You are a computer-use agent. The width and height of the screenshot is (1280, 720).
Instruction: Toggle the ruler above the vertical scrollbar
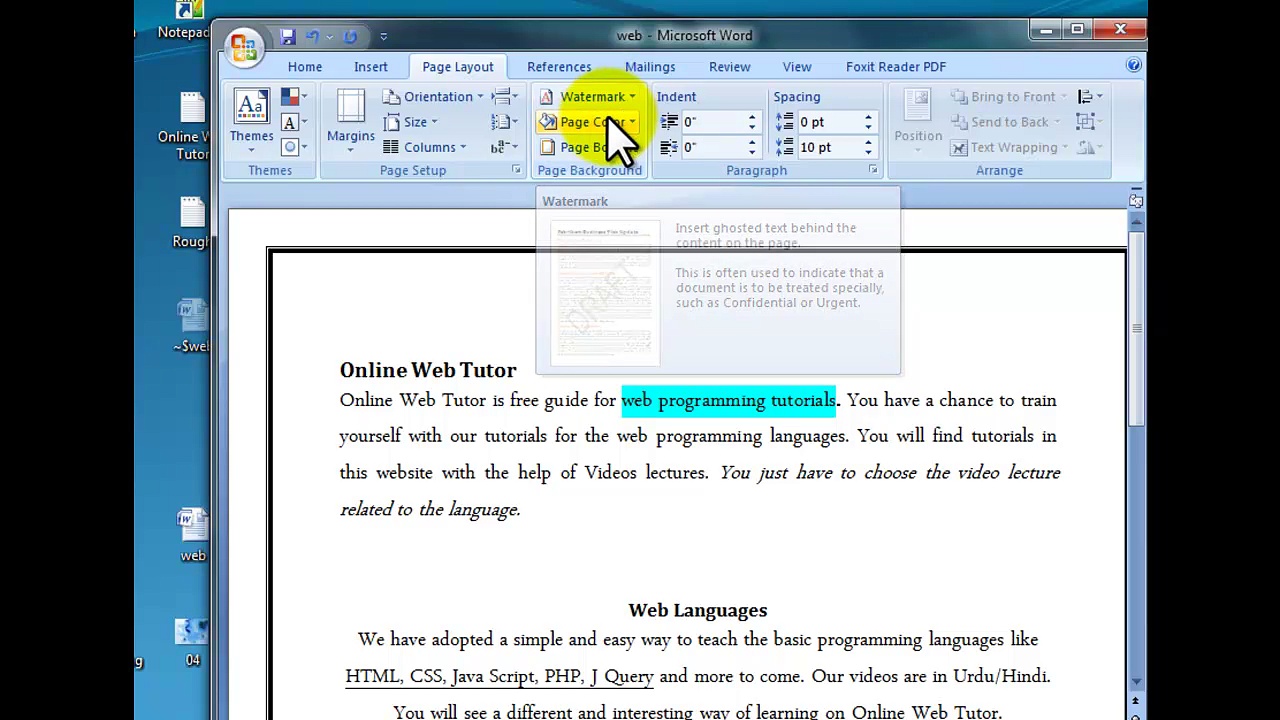(x=1136, y=201)
